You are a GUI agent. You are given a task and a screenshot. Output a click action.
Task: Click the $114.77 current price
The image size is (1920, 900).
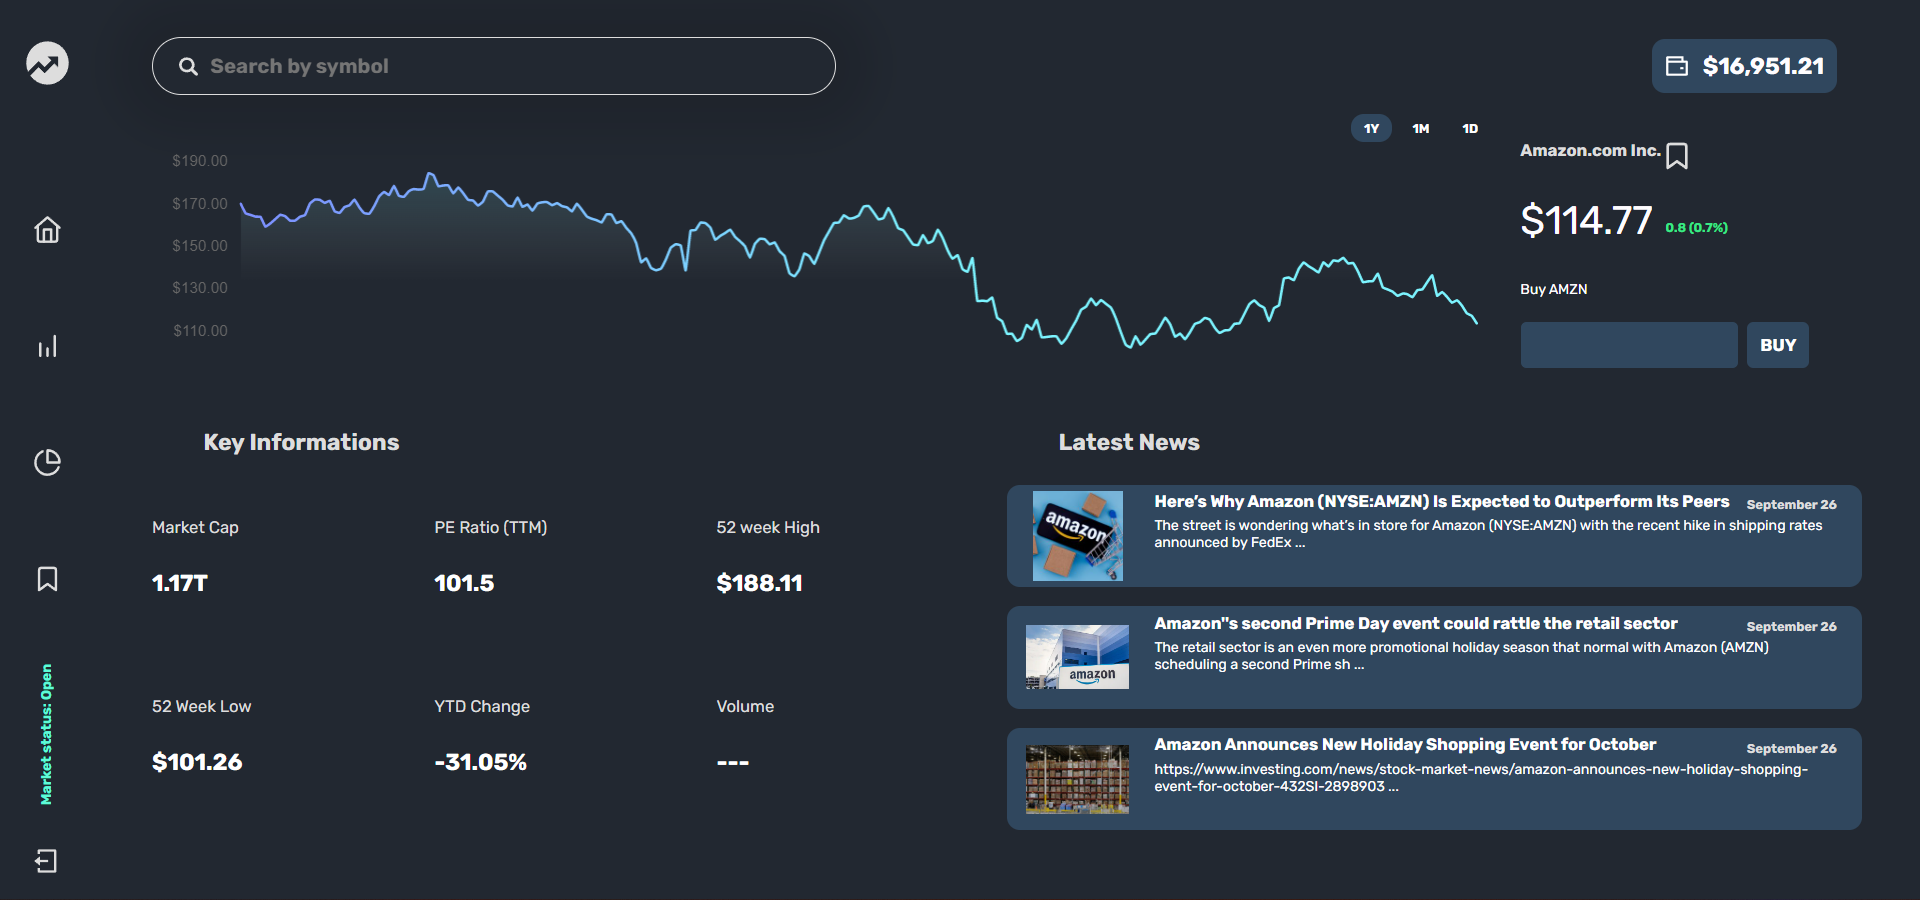point(1586,220)
